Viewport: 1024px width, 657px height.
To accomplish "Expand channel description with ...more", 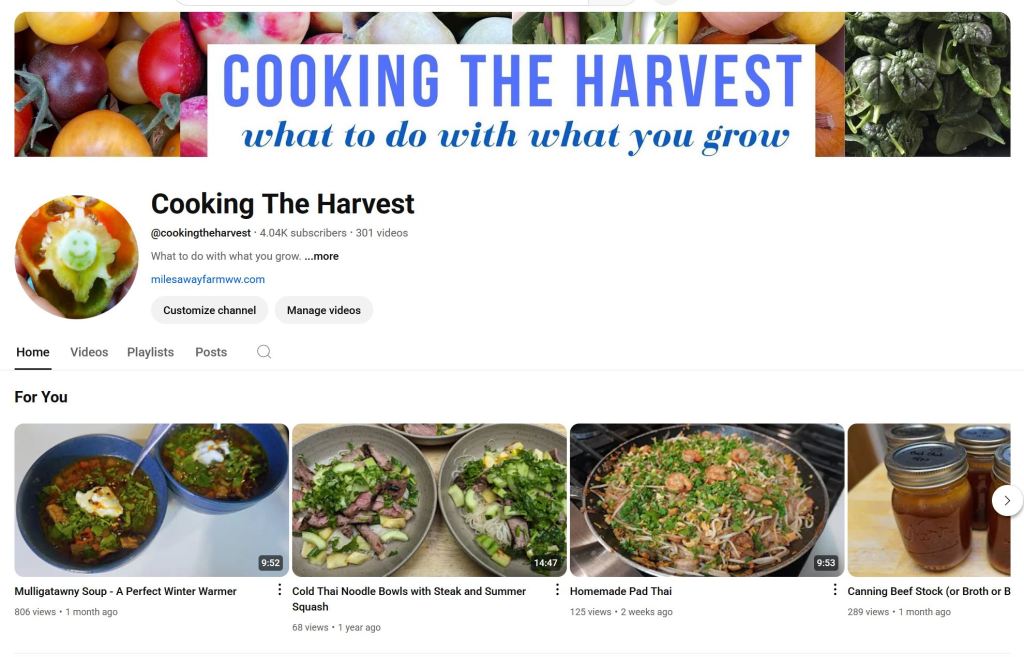I will [321, 256].
